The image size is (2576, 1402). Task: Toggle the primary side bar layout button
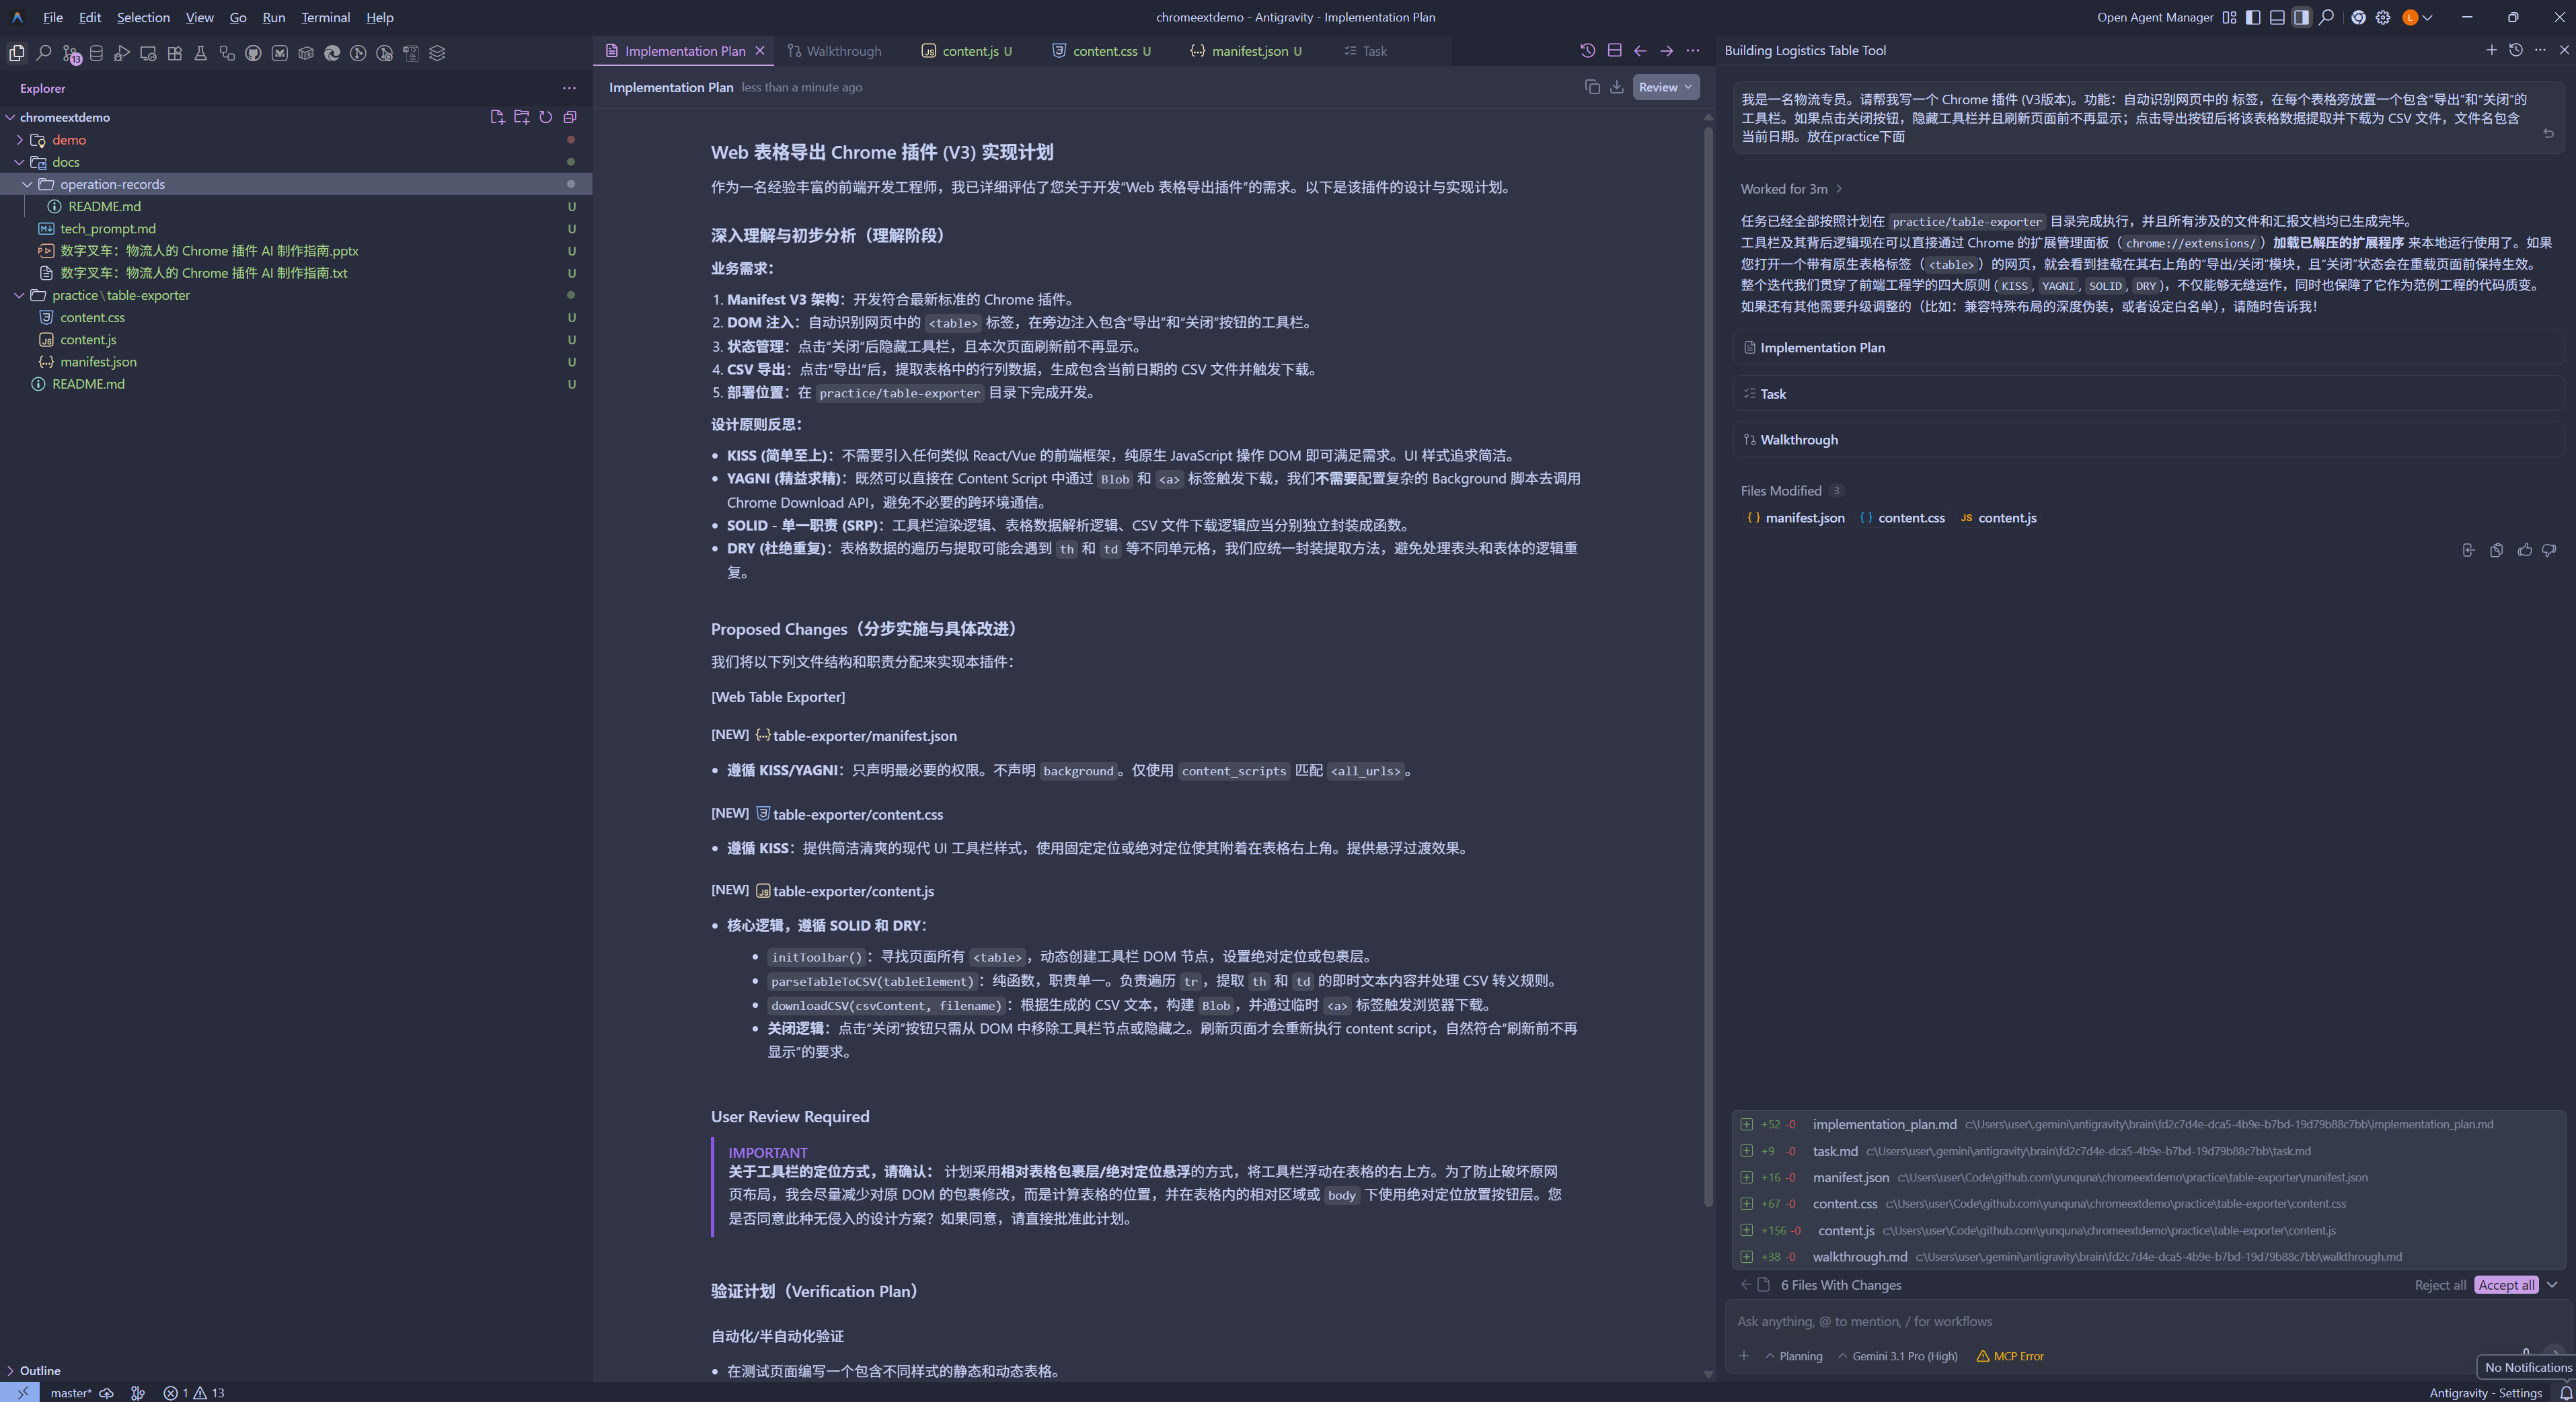[2253, 17]
